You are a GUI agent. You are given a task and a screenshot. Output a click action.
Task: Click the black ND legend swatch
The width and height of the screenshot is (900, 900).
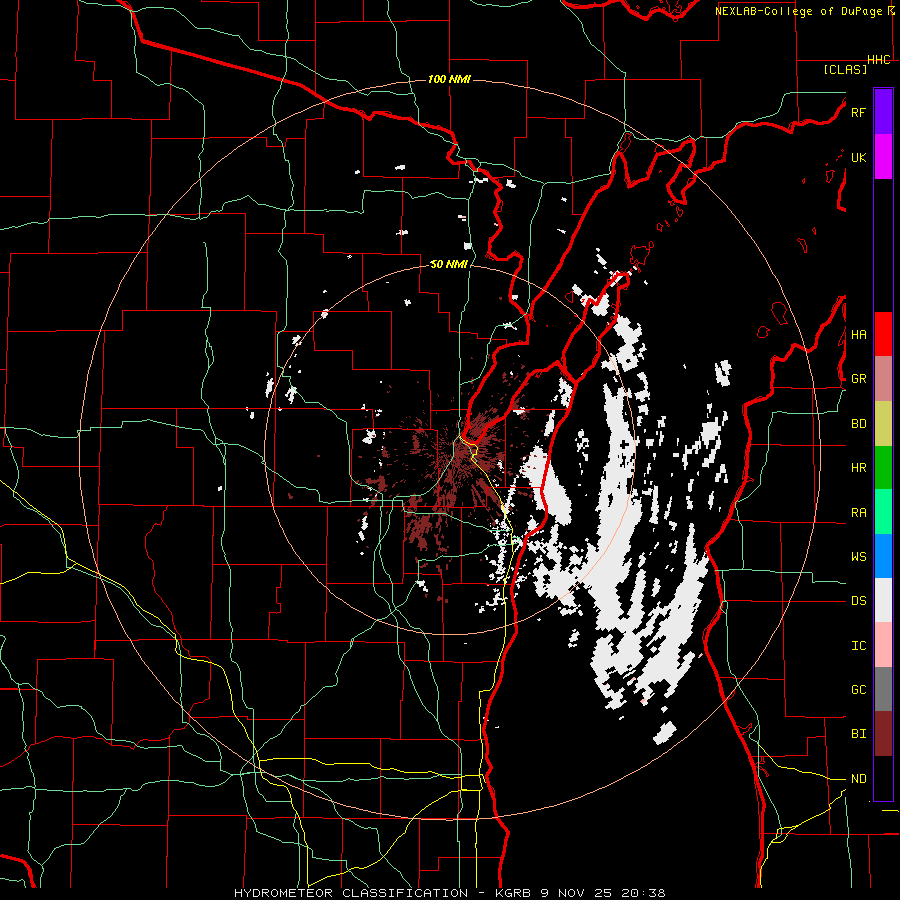[883, 778]
